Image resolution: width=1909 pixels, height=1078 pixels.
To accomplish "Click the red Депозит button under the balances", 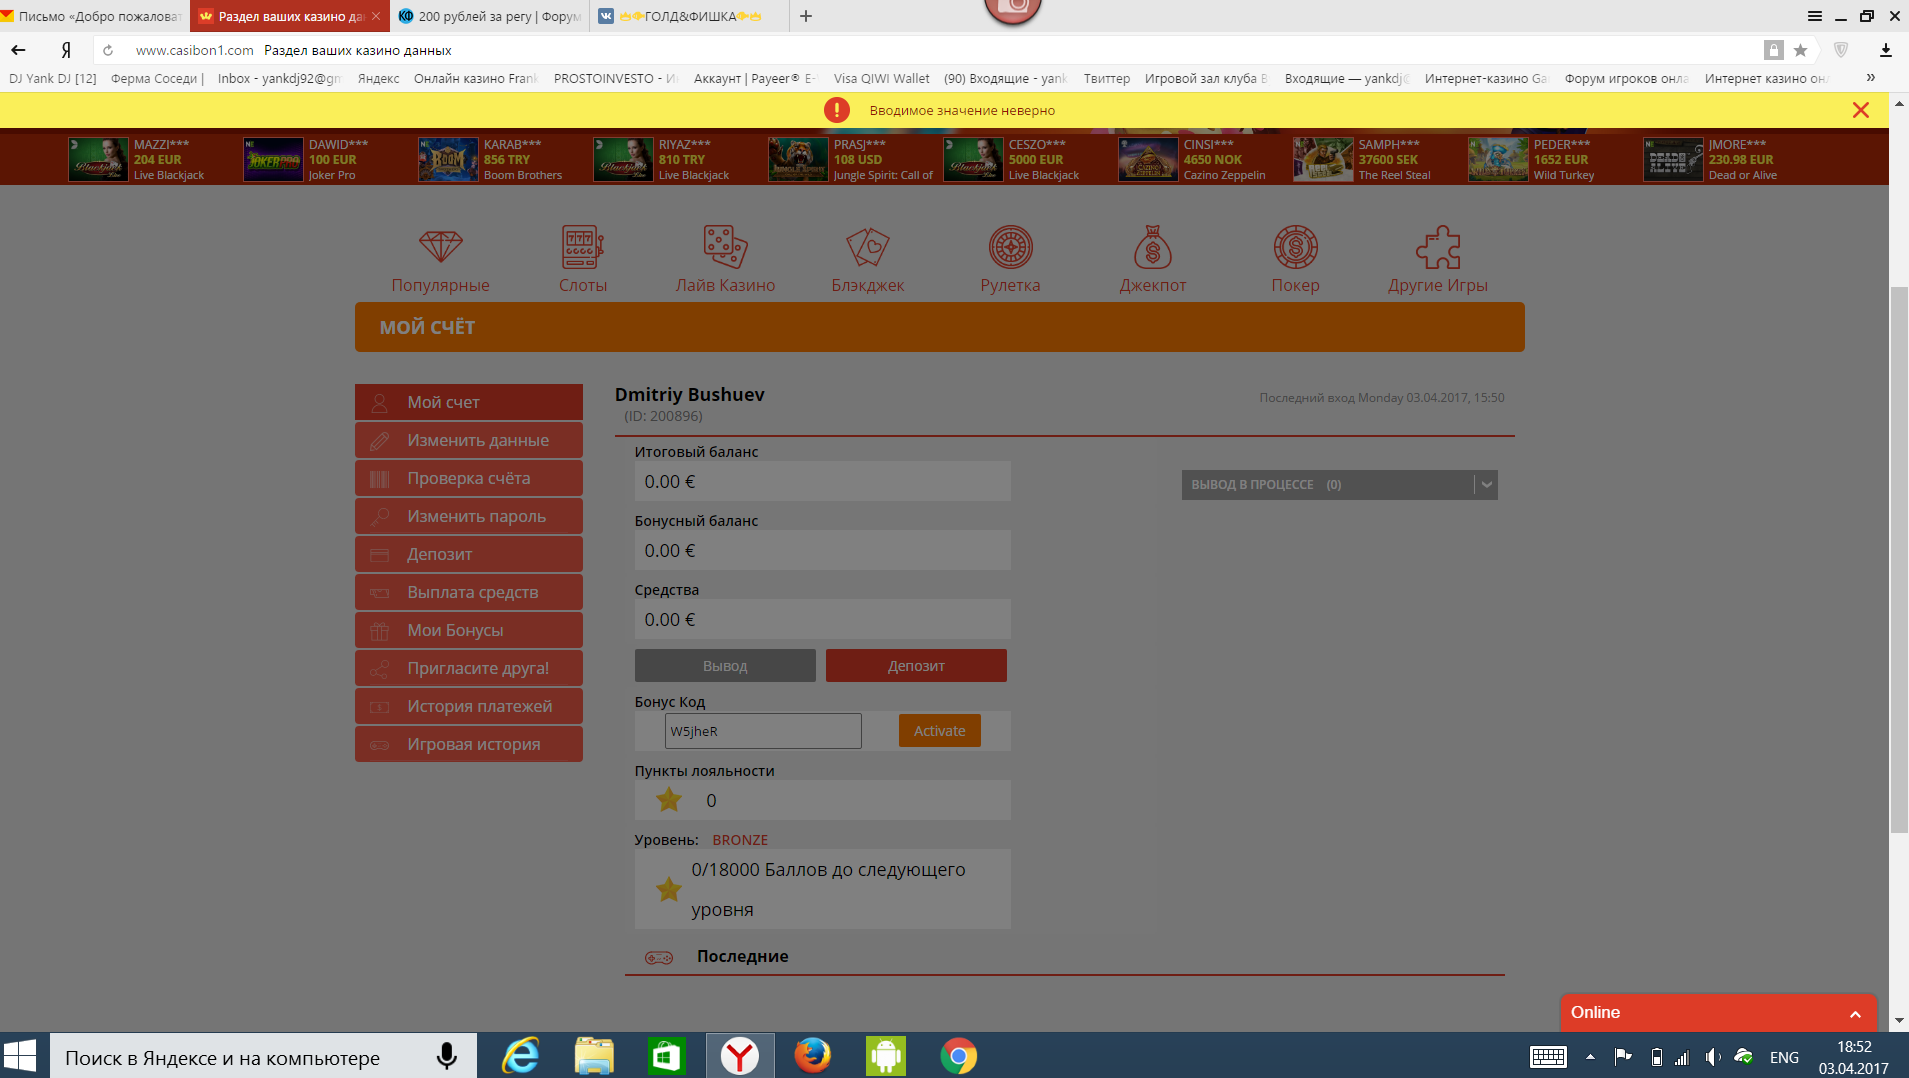I will [x=916, y=666].
